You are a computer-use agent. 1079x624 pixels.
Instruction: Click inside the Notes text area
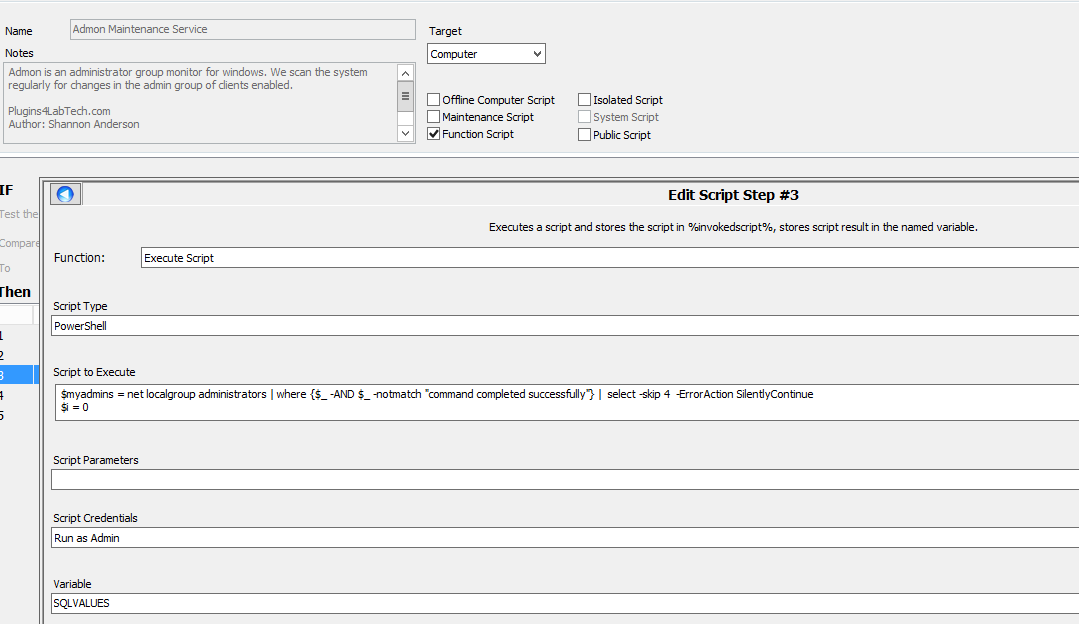(200, 102)
